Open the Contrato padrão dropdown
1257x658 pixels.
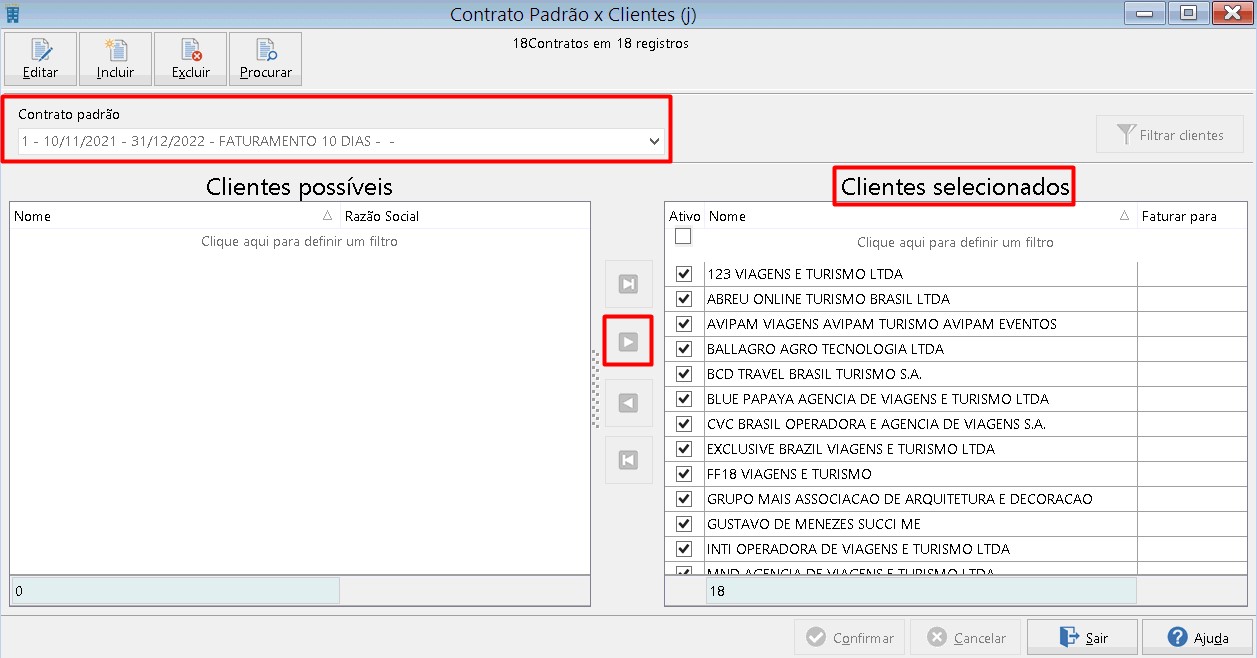click(x=655, y=141)
